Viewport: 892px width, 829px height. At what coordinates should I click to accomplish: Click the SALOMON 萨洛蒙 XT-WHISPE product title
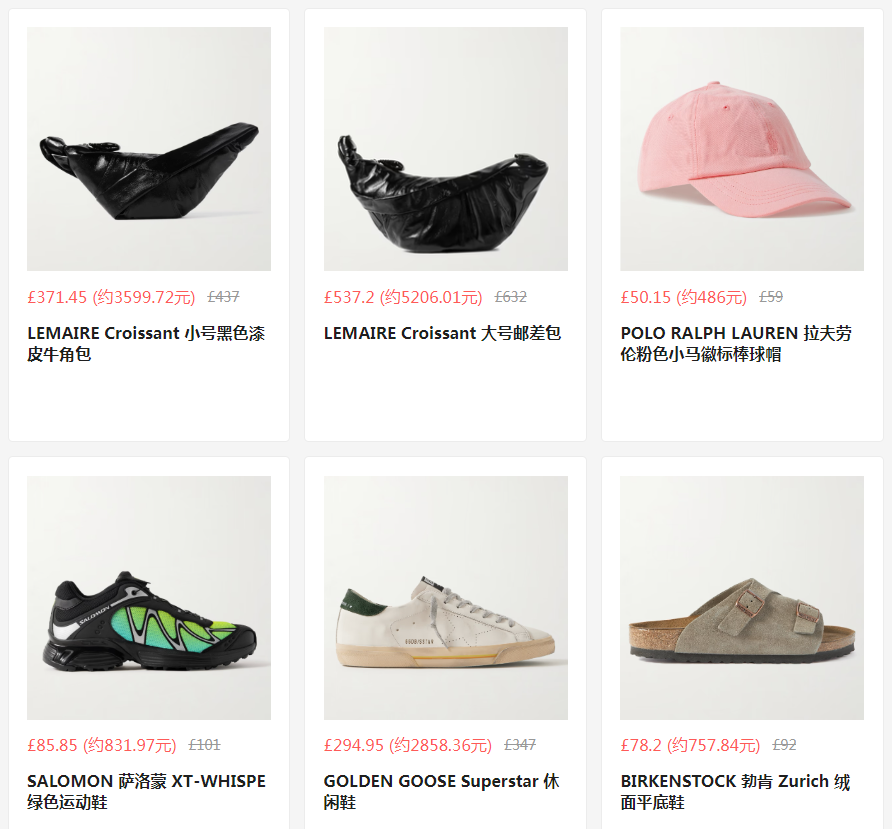(147, 791)
